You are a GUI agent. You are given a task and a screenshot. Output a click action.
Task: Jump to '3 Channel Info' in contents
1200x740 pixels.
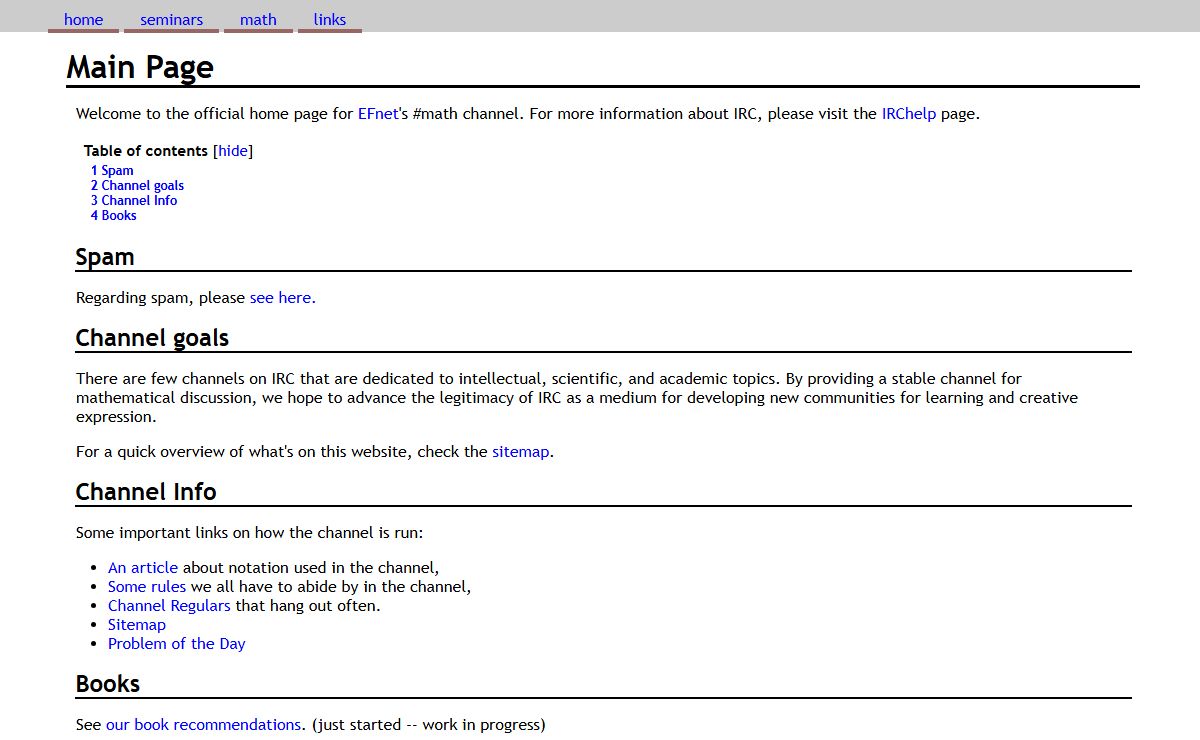134,201
